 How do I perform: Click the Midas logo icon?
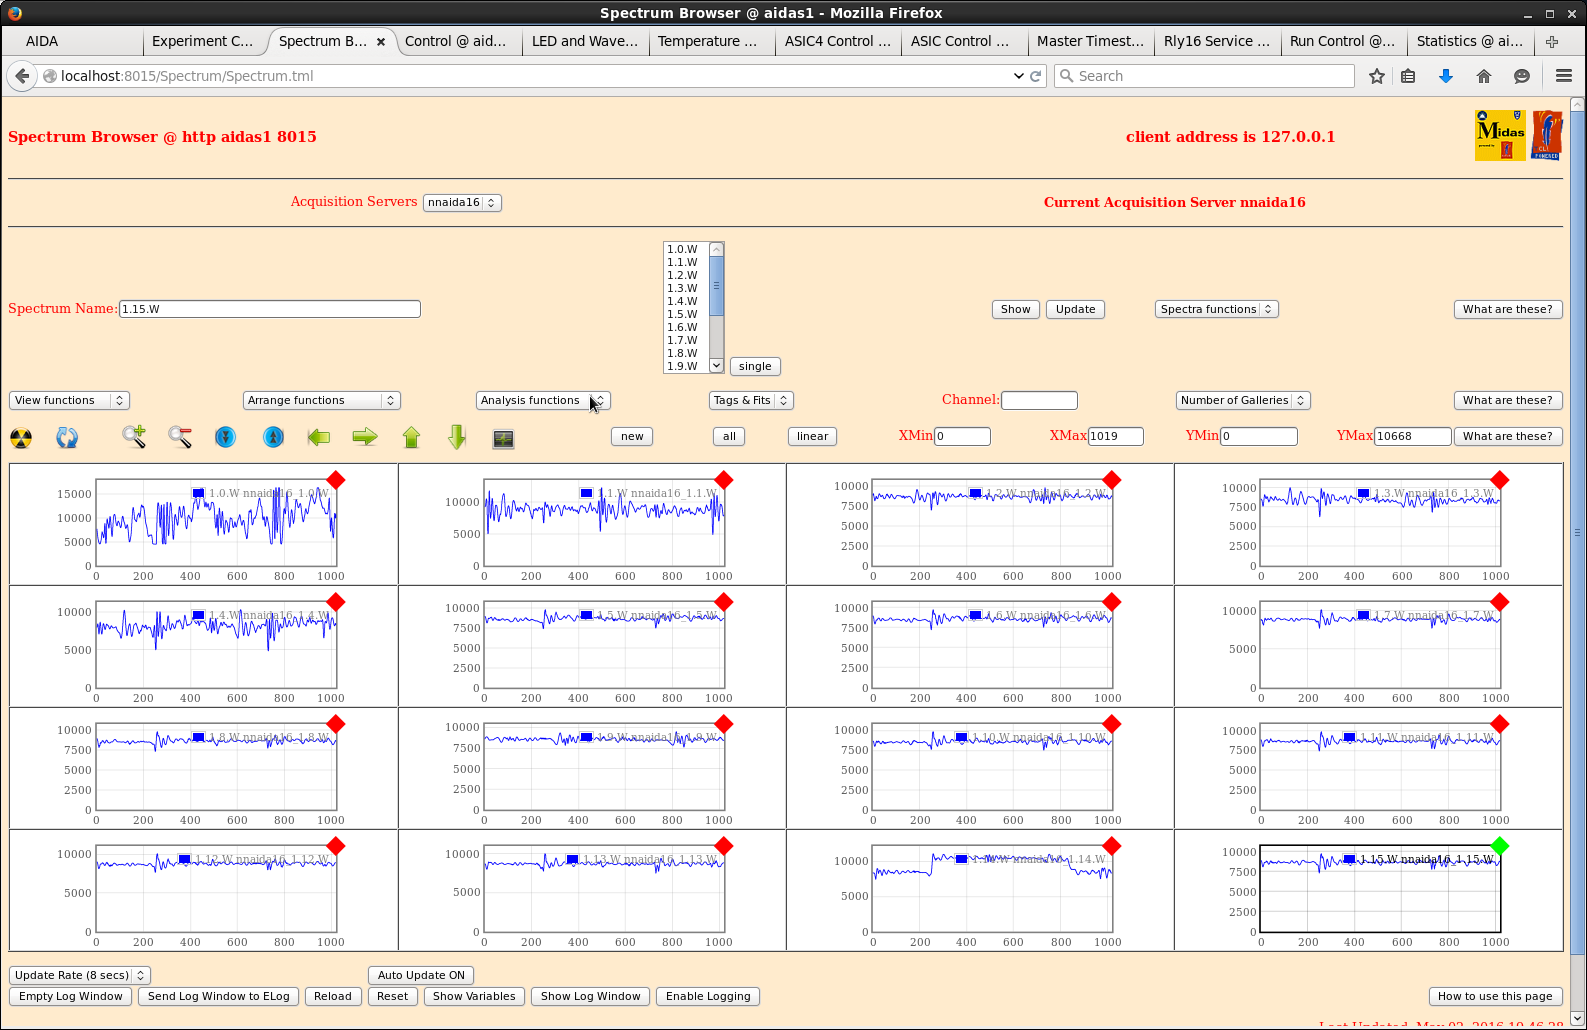click(x=1500, y=135)
